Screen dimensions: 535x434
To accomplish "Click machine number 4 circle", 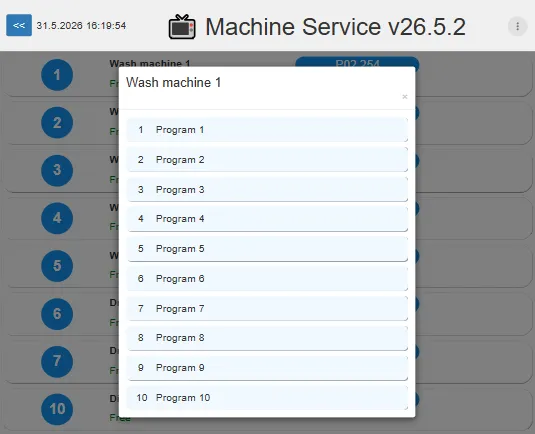I will tap(57, 218).
